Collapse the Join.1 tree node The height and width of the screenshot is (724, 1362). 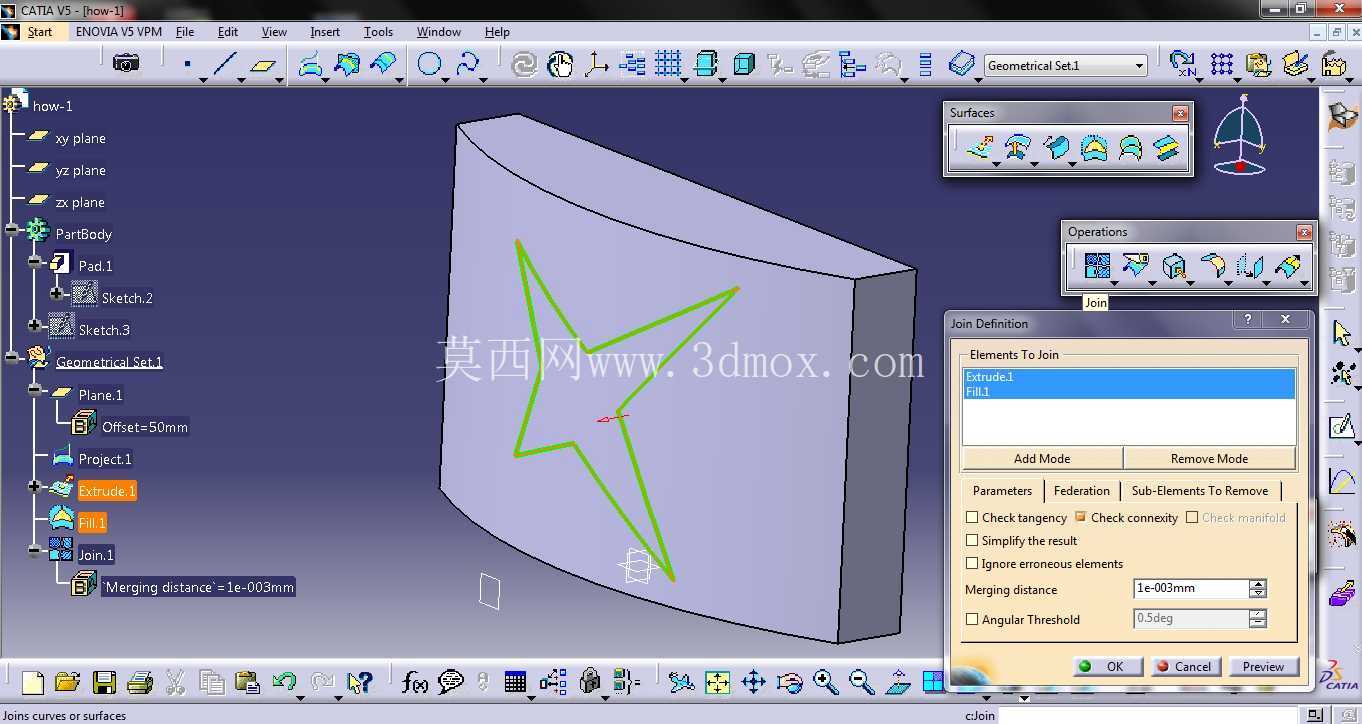pos(35,550)
